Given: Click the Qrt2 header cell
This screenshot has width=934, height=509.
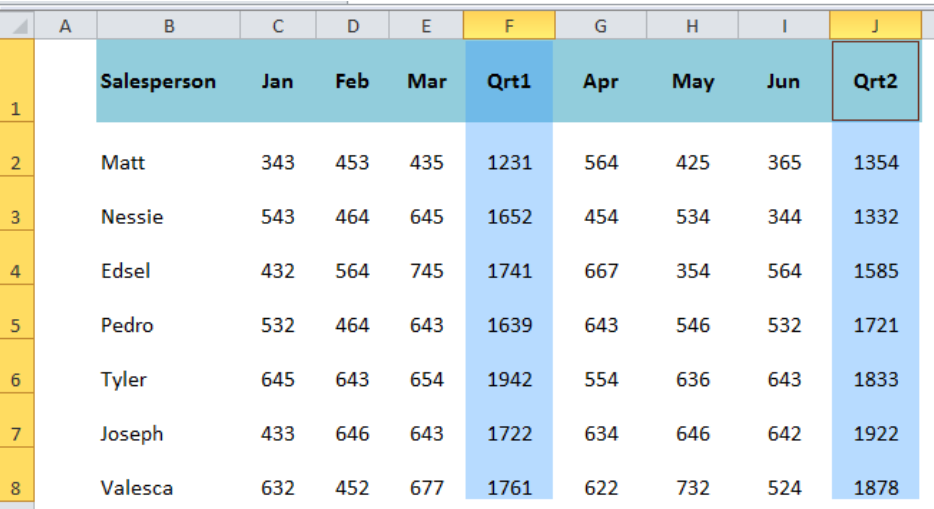Looking at the screenshot, I should (876, 81).
